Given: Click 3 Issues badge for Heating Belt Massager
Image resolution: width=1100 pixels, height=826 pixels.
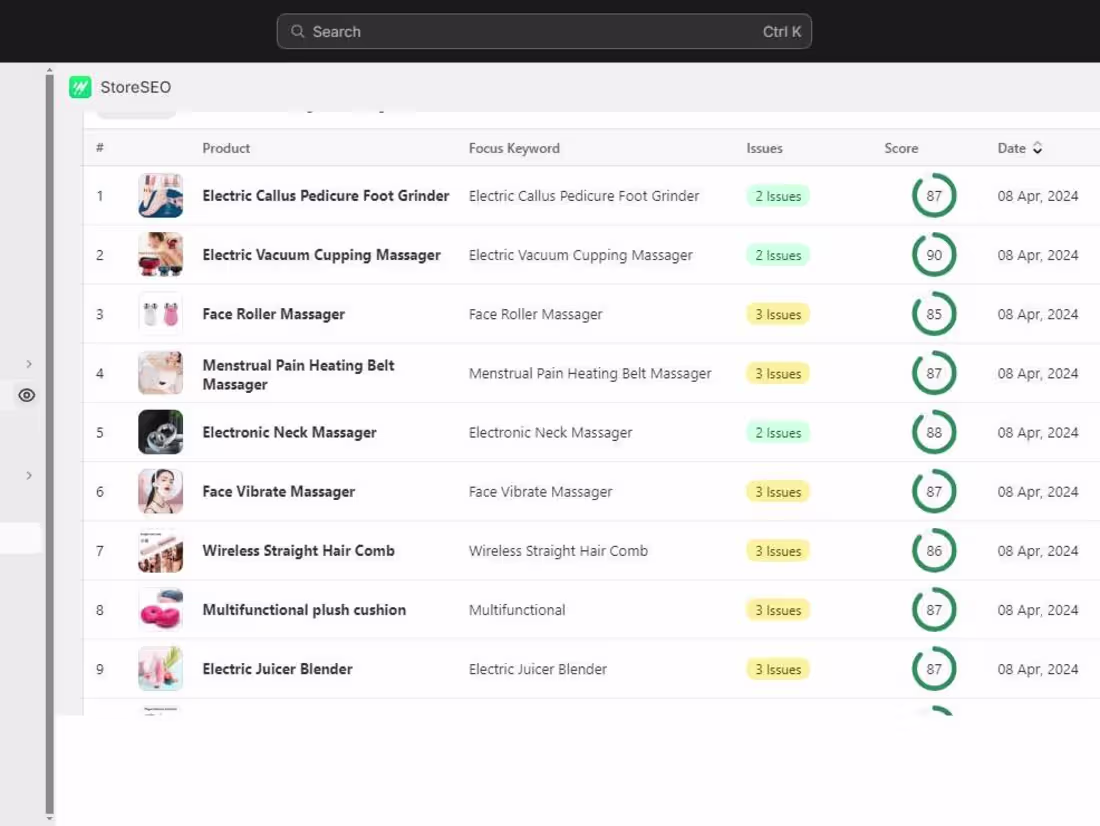Looking at the screenshot, I should point(777,373).
